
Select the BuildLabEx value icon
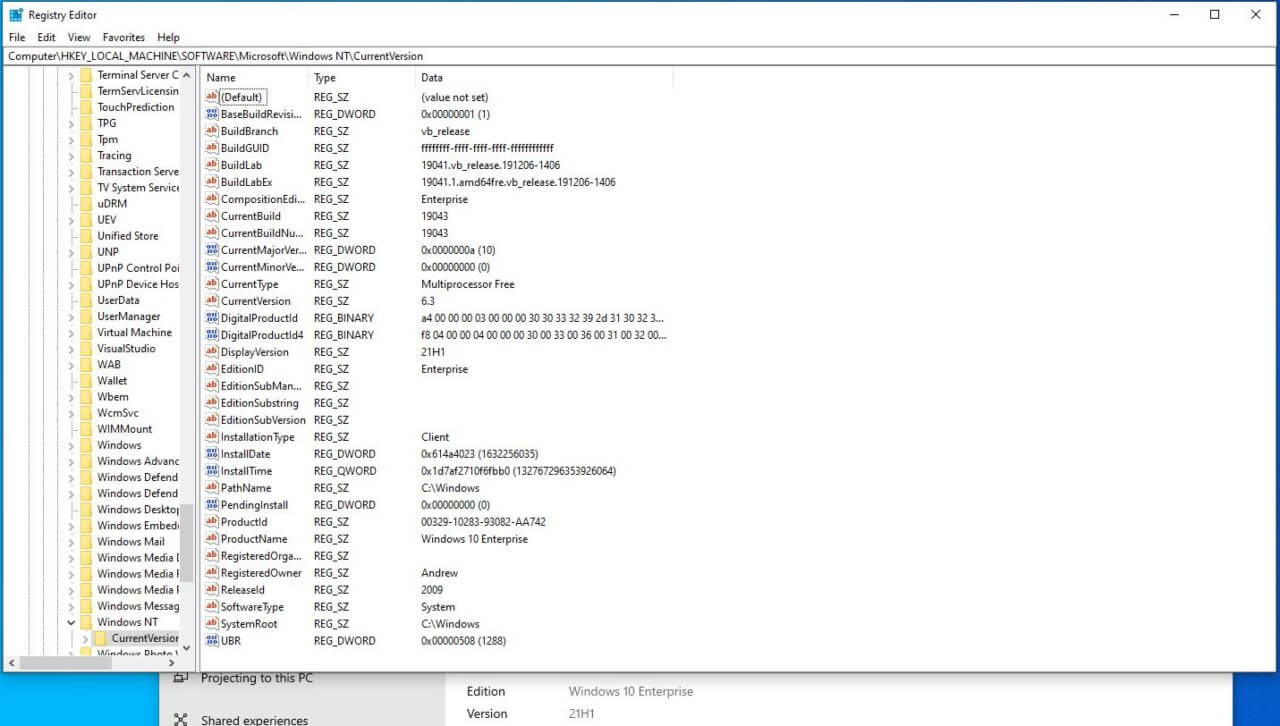(211, 182)
